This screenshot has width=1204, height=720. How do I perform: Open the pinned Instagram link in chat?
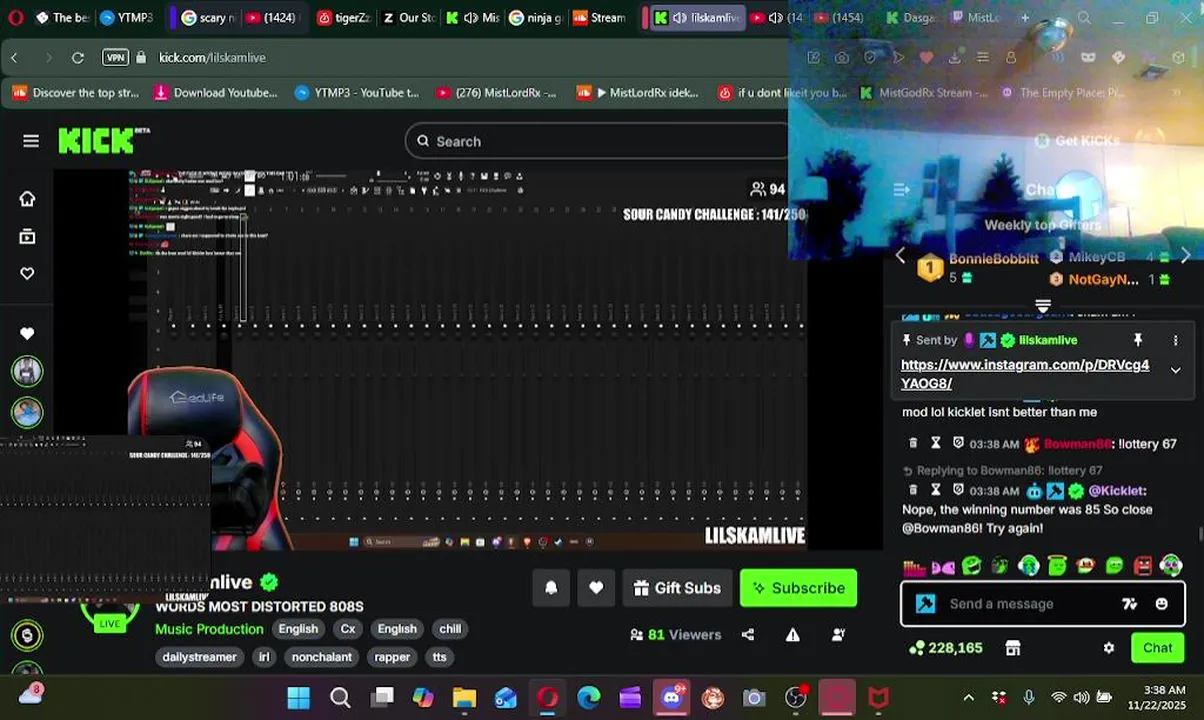pyautogui.click(x=1025, y=374)
